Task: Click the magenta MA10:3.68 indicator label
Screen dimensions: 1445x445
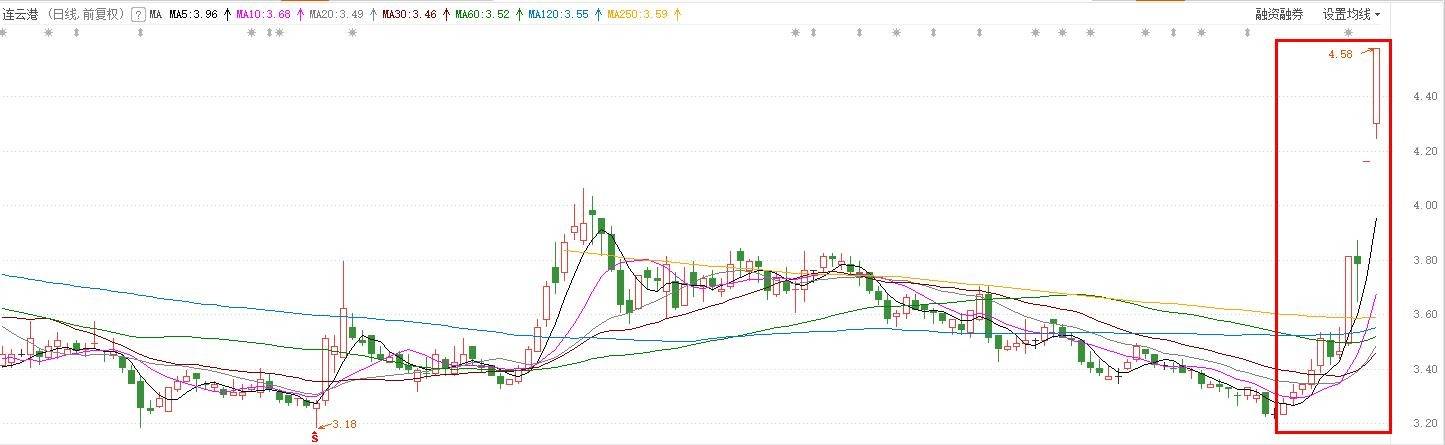Action: click(263, 15)
